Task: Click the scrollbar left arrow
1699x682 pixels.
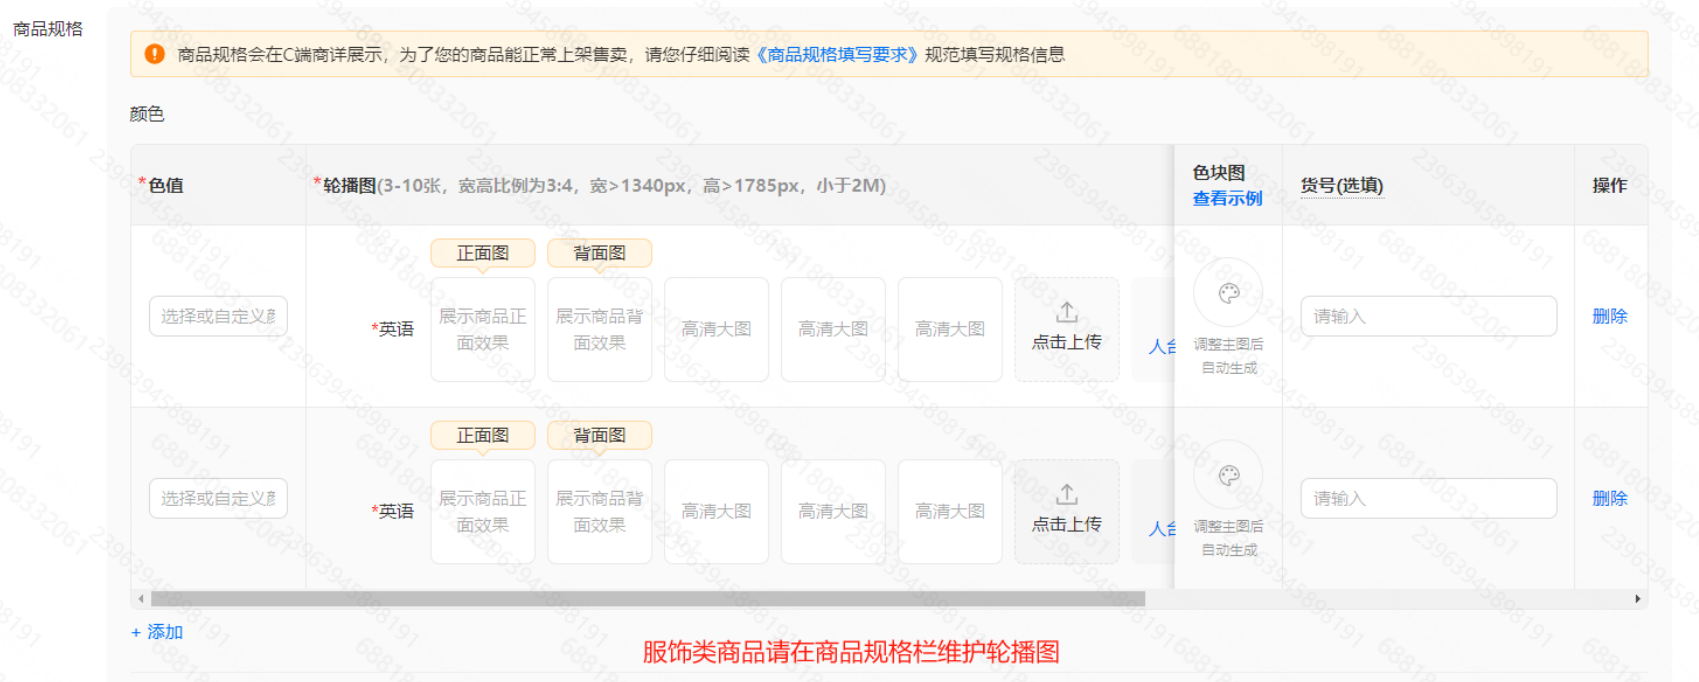Action: 141,598
